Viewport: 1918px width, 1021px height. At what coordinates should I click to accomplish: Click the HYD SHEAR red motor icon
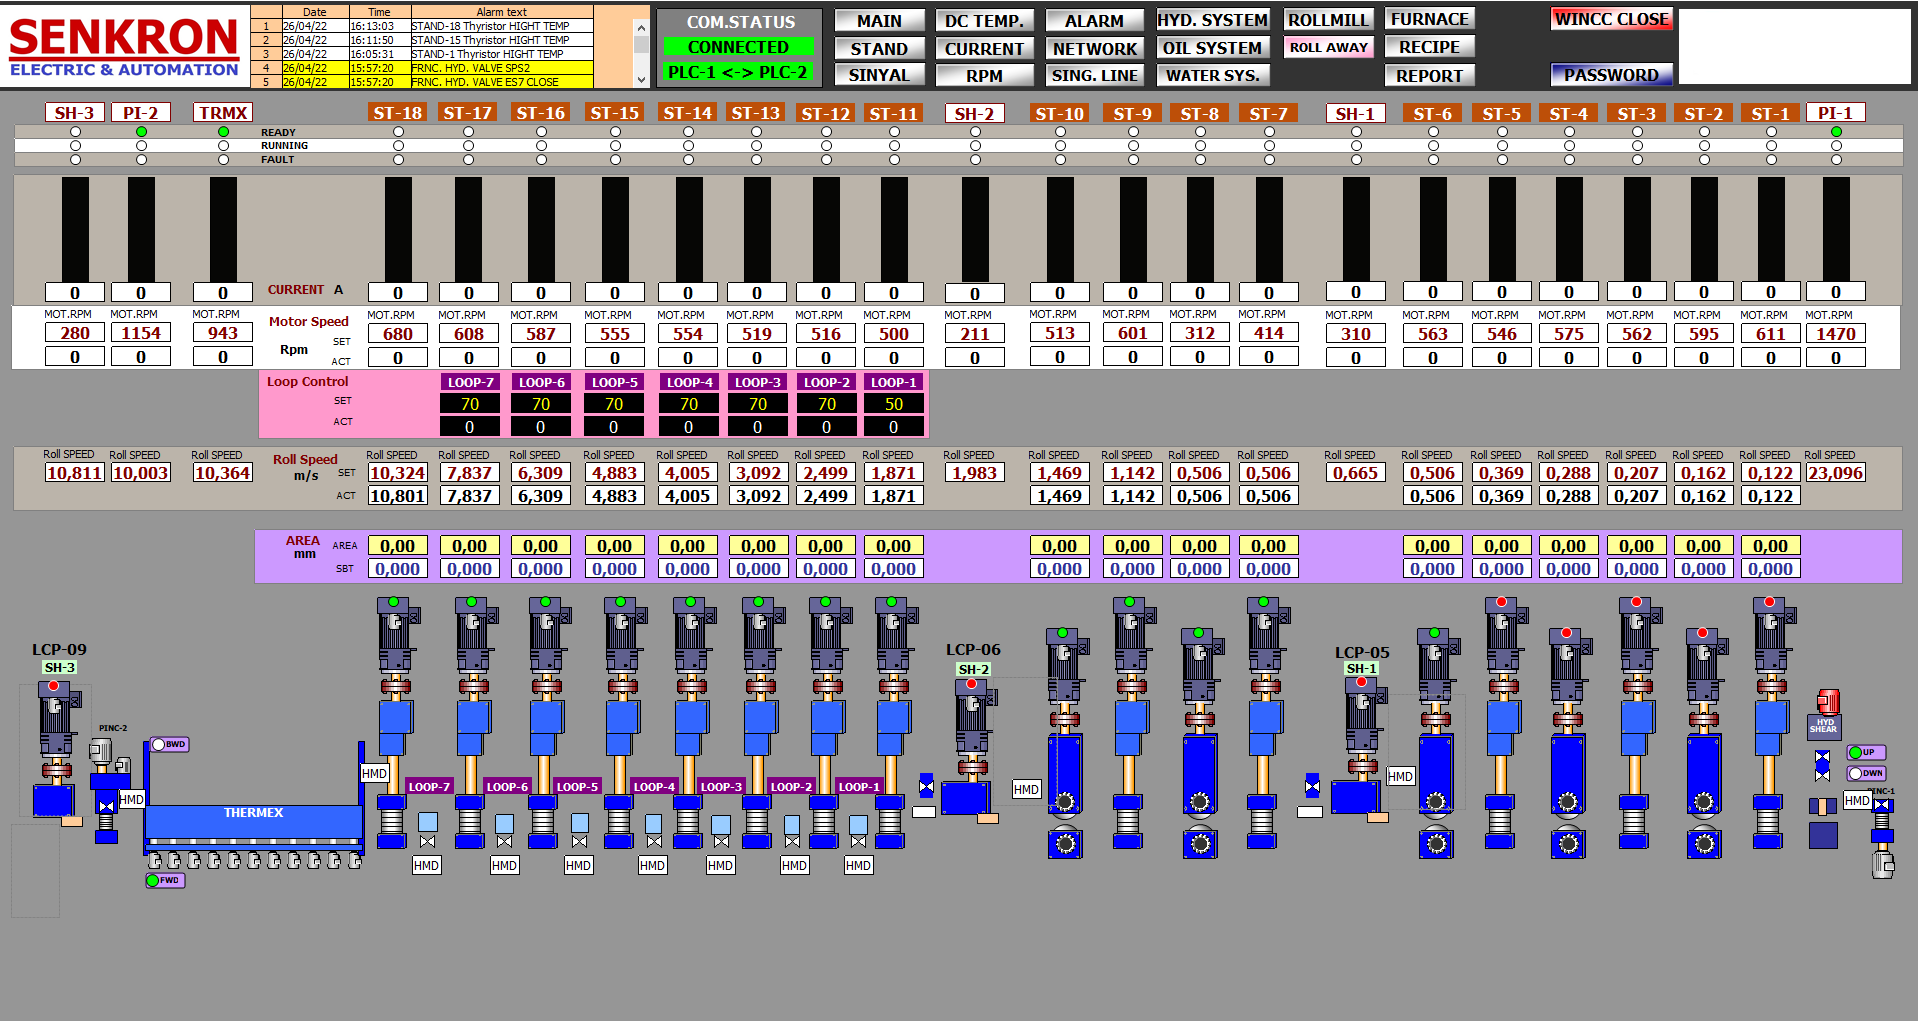click(x=1828, y=701)
